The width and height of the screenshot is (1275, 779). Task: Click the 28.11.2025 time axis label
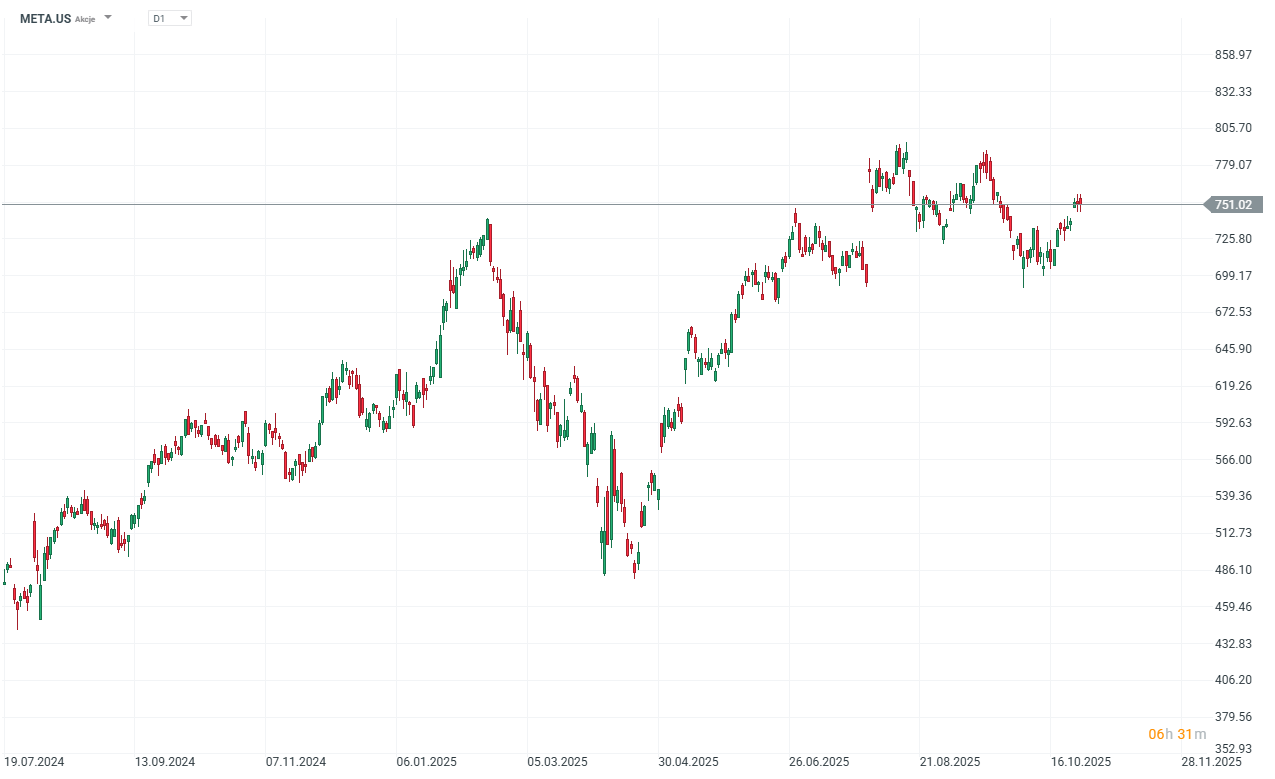1211,762
